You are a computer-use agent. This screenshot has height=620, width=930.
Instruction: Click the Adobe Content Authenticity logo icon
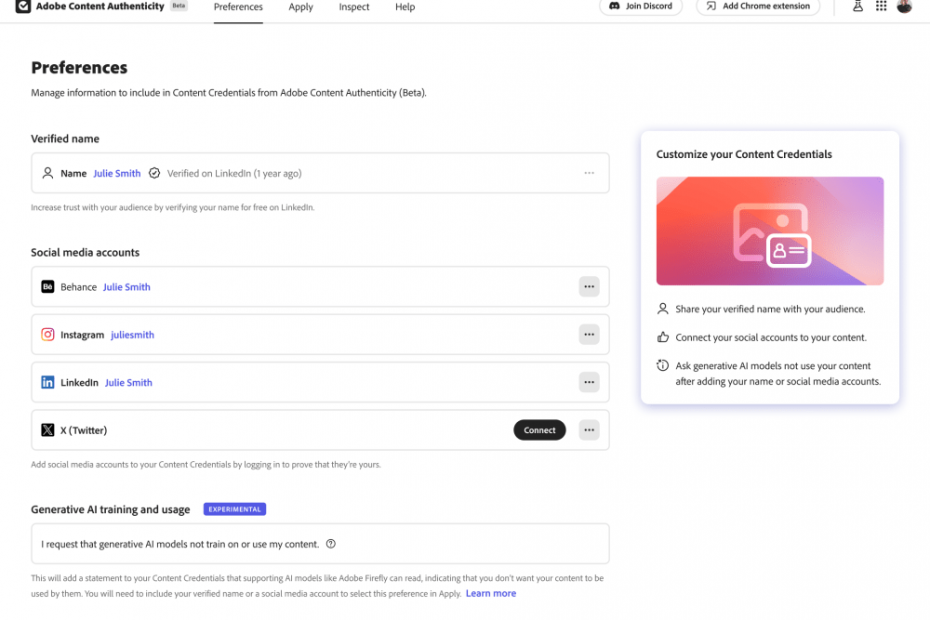[23, 7]
